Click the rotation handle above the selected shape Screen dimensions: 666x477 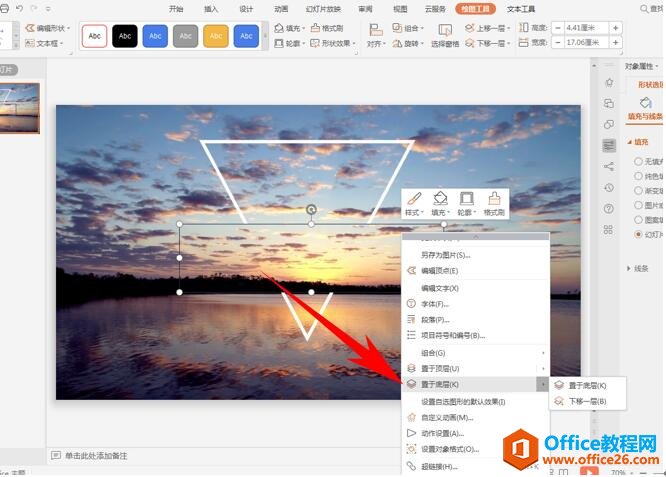coord(311,209)
